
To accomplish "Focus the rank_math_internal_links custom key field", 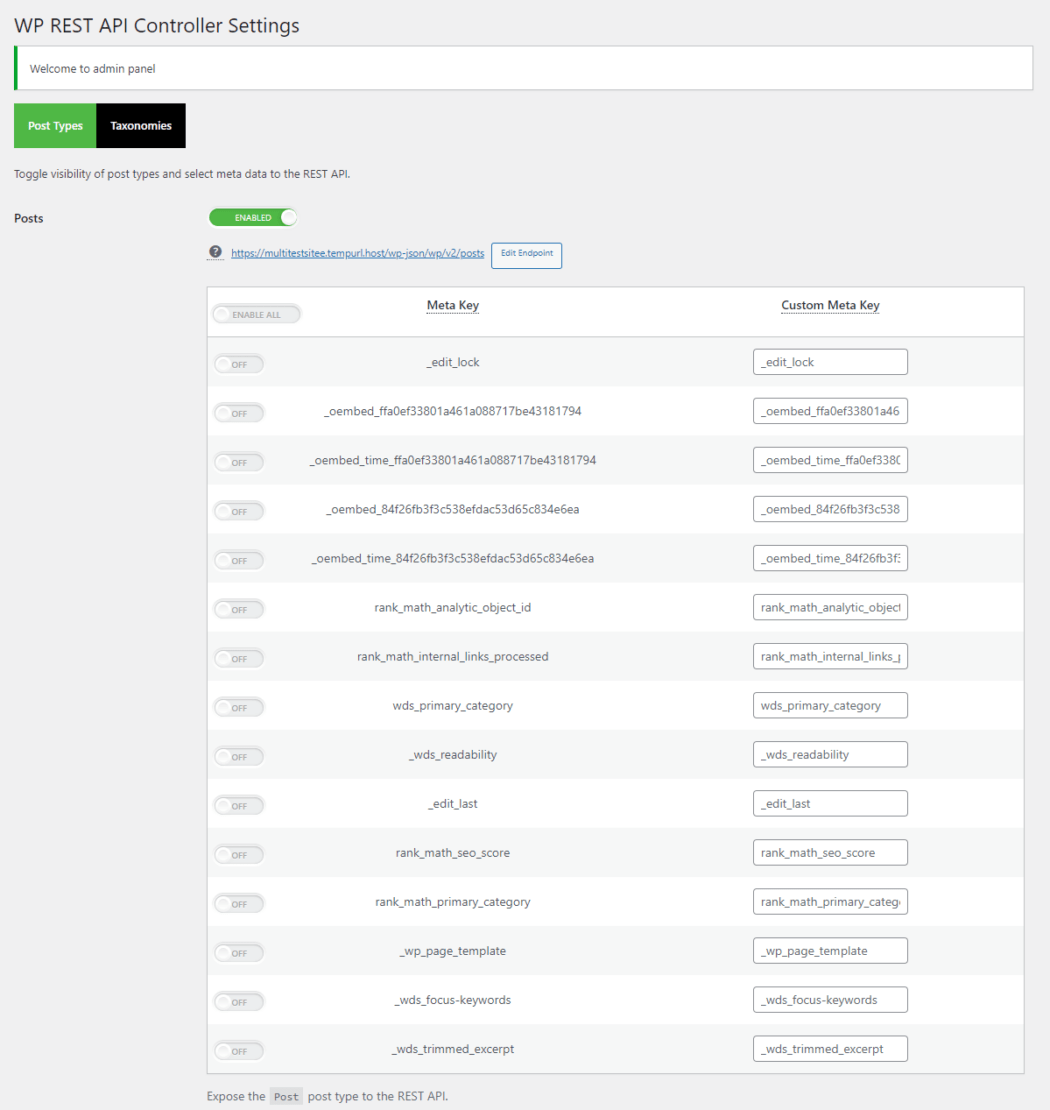I will click(831, 656).
